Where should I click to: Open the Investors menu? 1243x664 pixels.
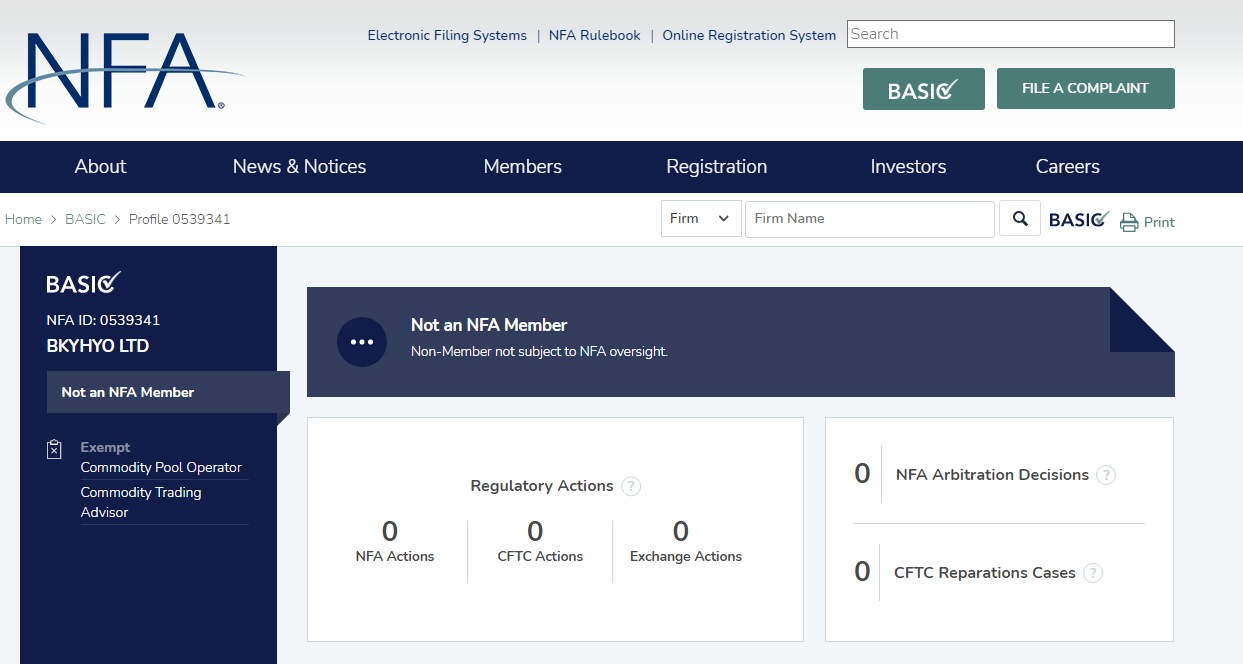pos(909,167)
